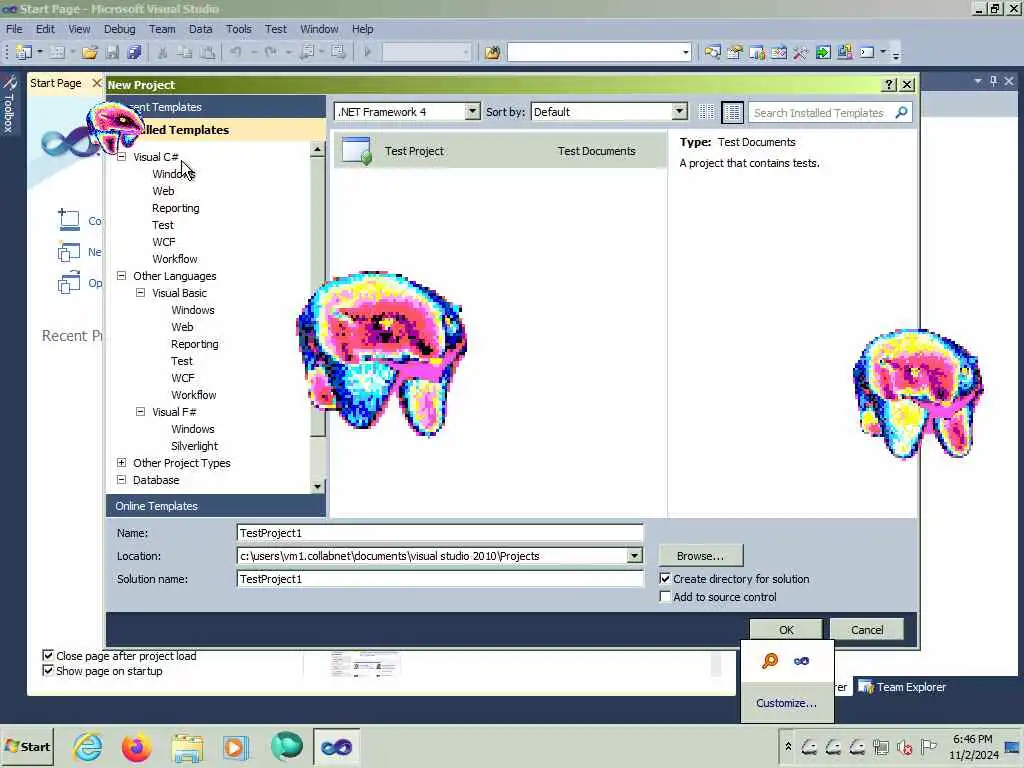
Task: Open the Debug menu
Action: 120,29
